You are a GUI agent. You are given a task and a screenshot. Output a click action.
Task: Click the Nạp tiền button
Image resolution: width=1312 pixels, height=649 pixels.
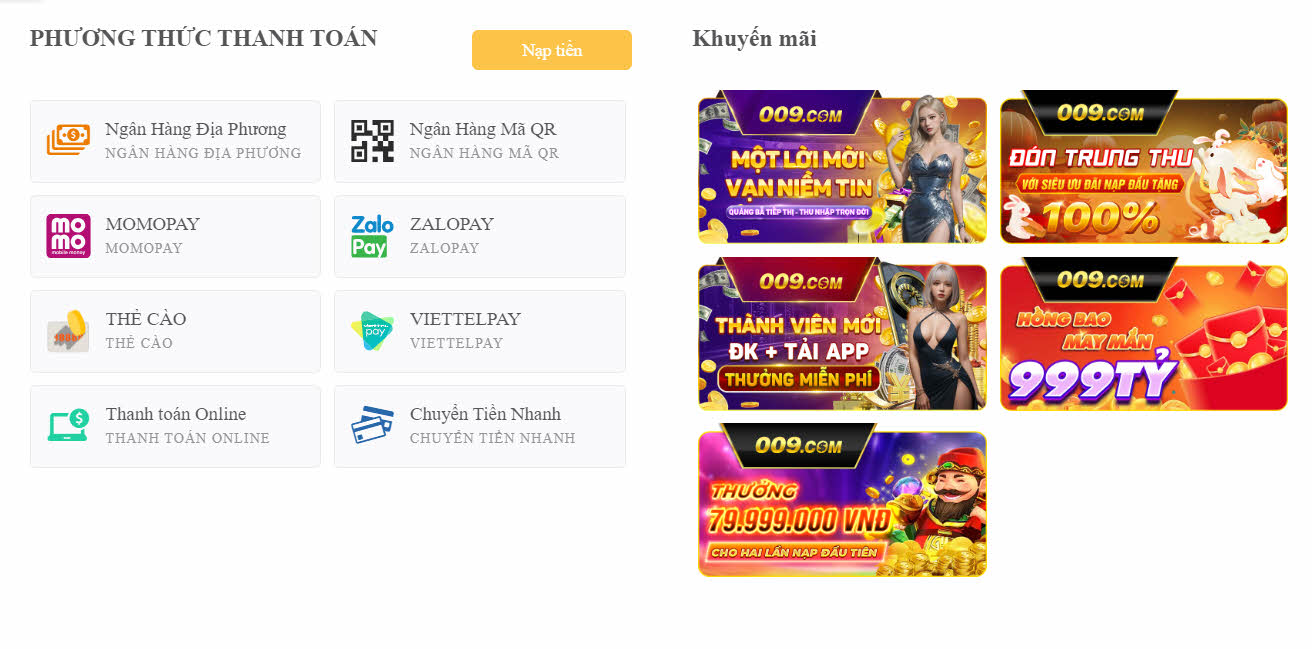[x=552, y=50]
